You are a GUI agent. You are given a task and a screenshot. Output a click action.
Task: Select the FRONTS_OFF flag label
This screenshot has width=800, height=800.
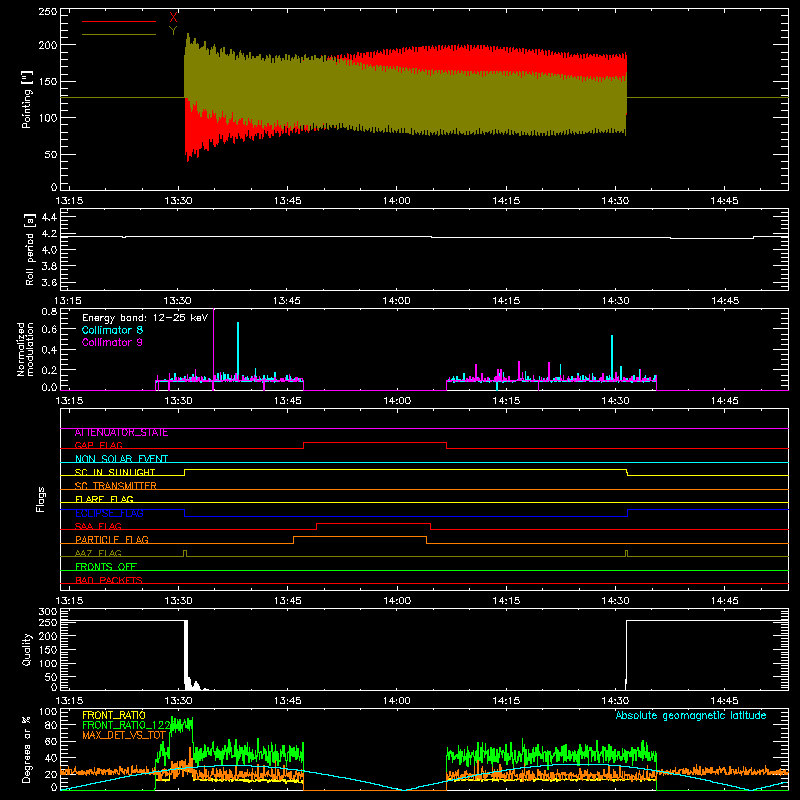(x=106, y=567)
